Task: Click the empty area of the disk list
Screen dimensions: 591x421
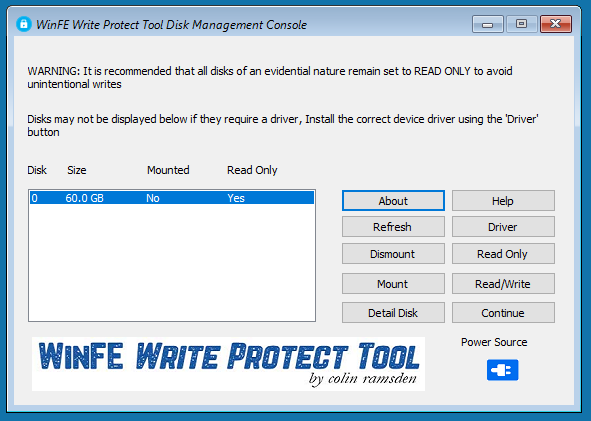Action: coord(172,263)
